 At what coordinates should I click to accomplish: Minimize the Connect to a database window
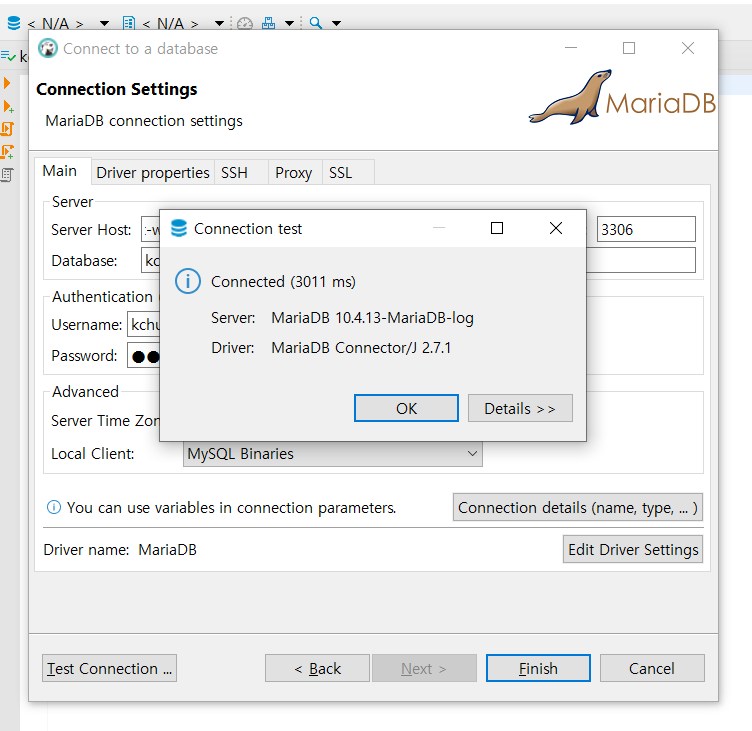571,48
